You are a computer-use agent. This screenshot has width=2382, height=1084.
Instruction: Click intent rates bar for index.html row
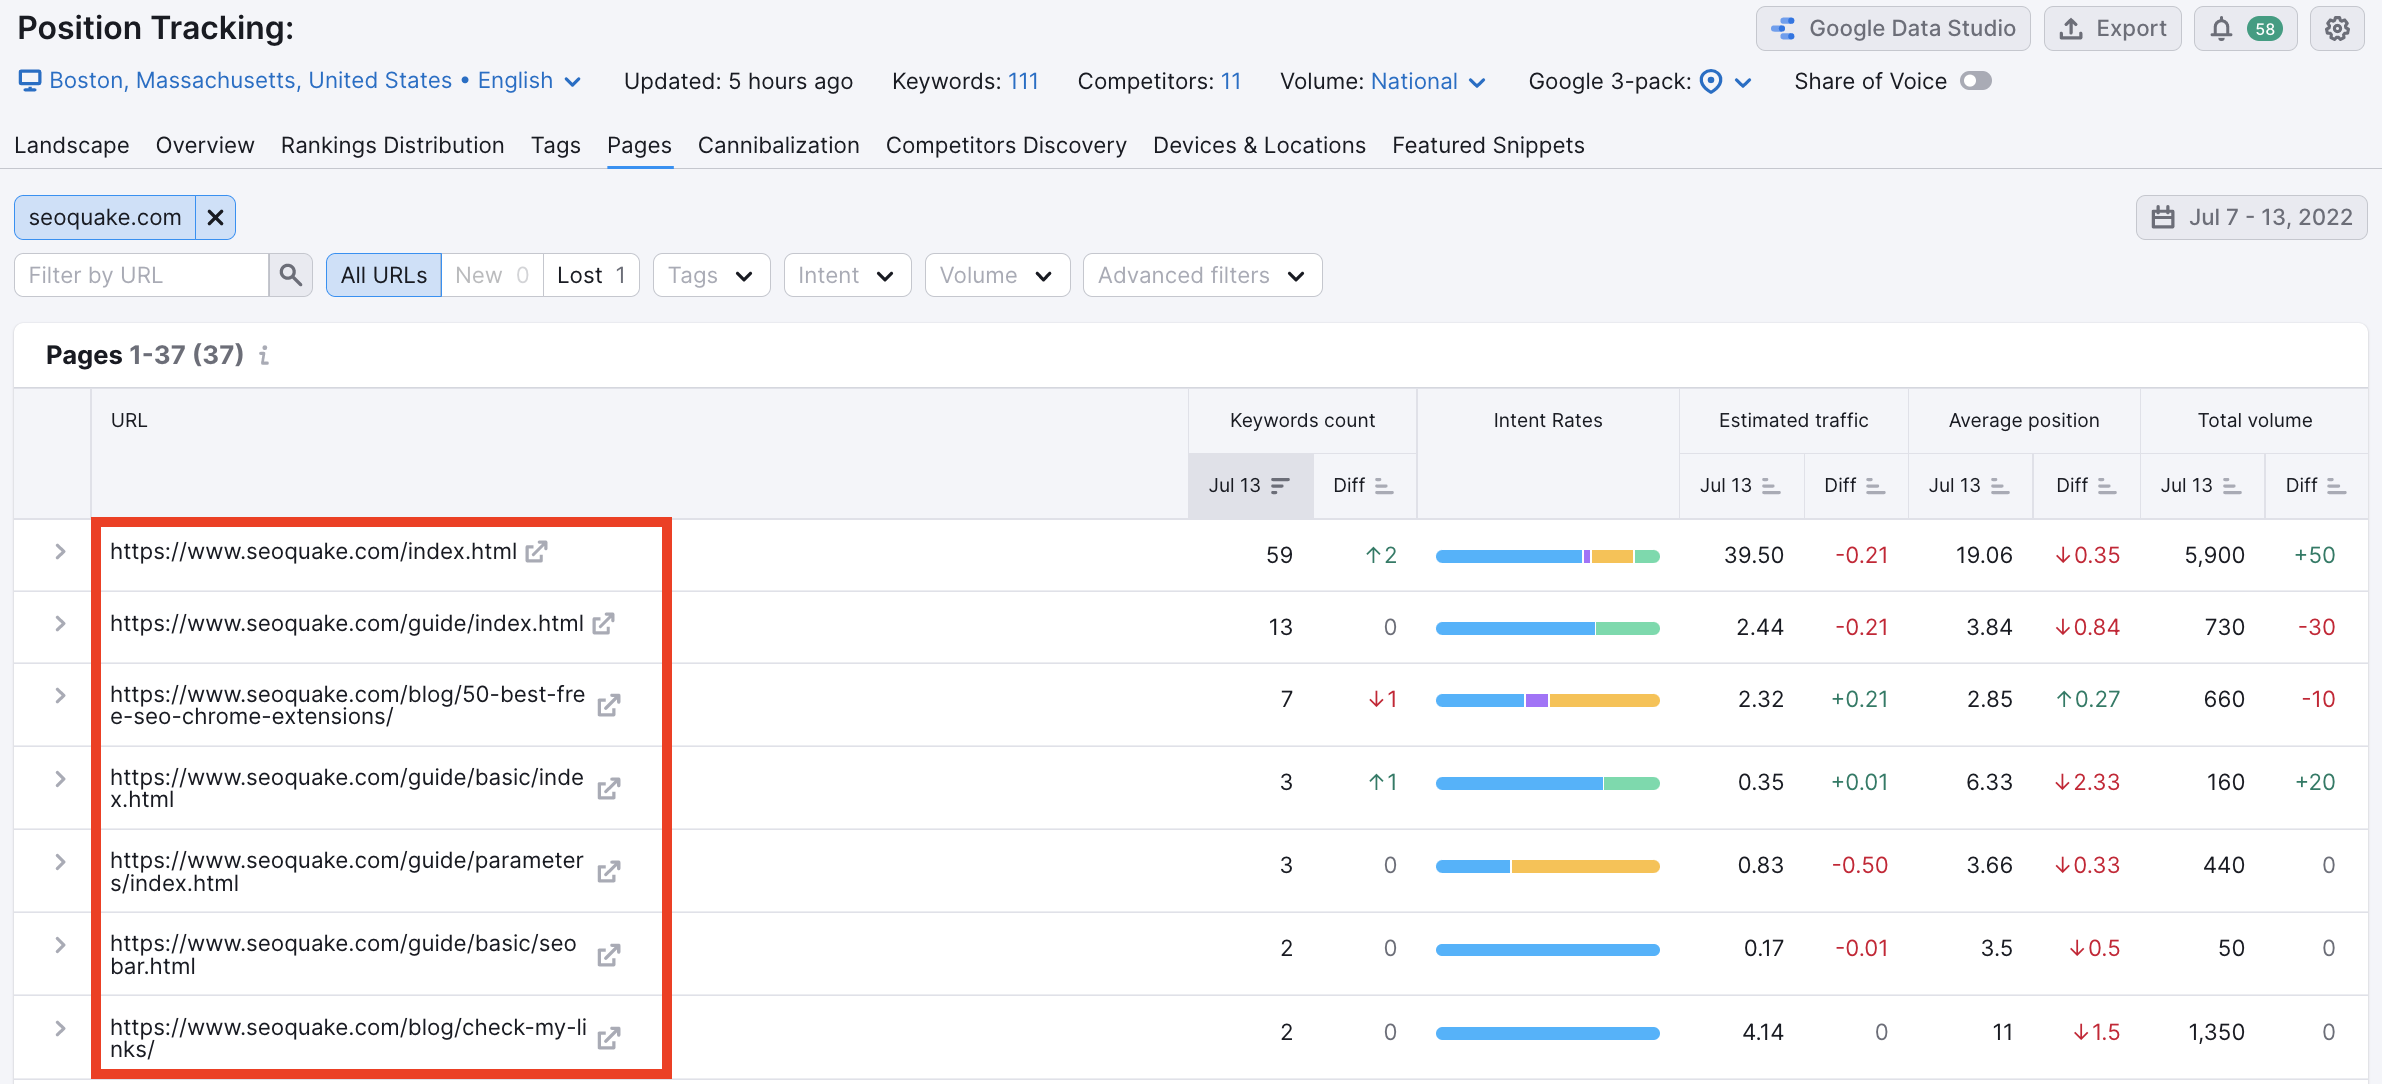tap(1547, 556)
